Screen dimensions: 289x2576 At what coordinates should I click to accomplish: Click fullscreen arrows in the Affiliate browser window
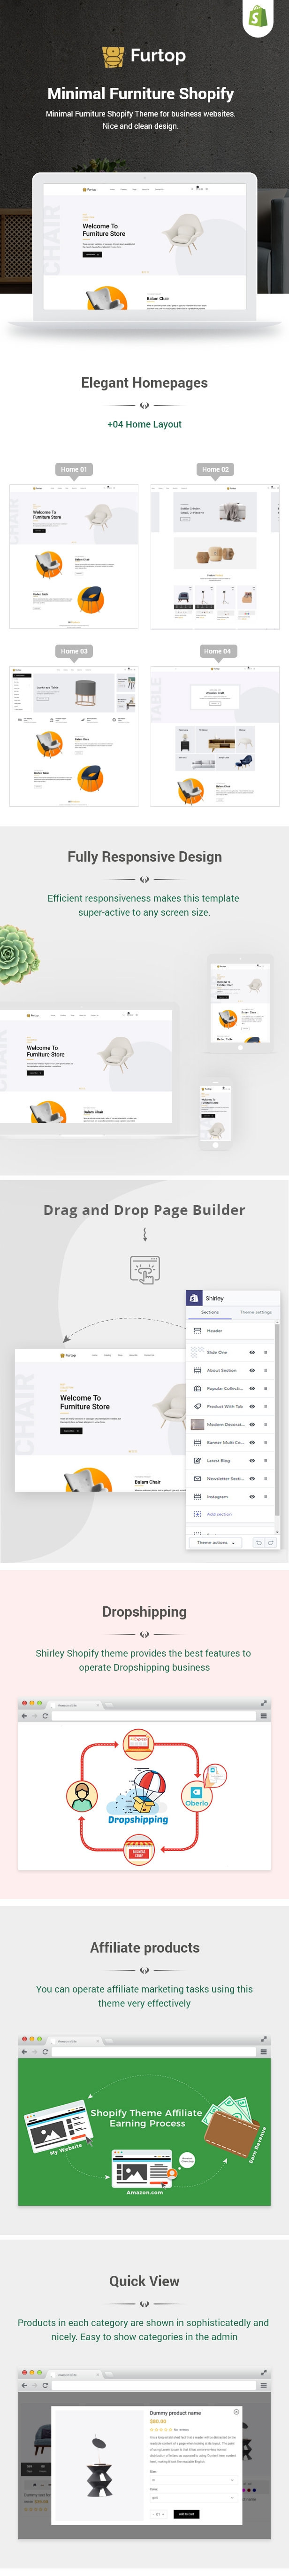point(264,2038)
